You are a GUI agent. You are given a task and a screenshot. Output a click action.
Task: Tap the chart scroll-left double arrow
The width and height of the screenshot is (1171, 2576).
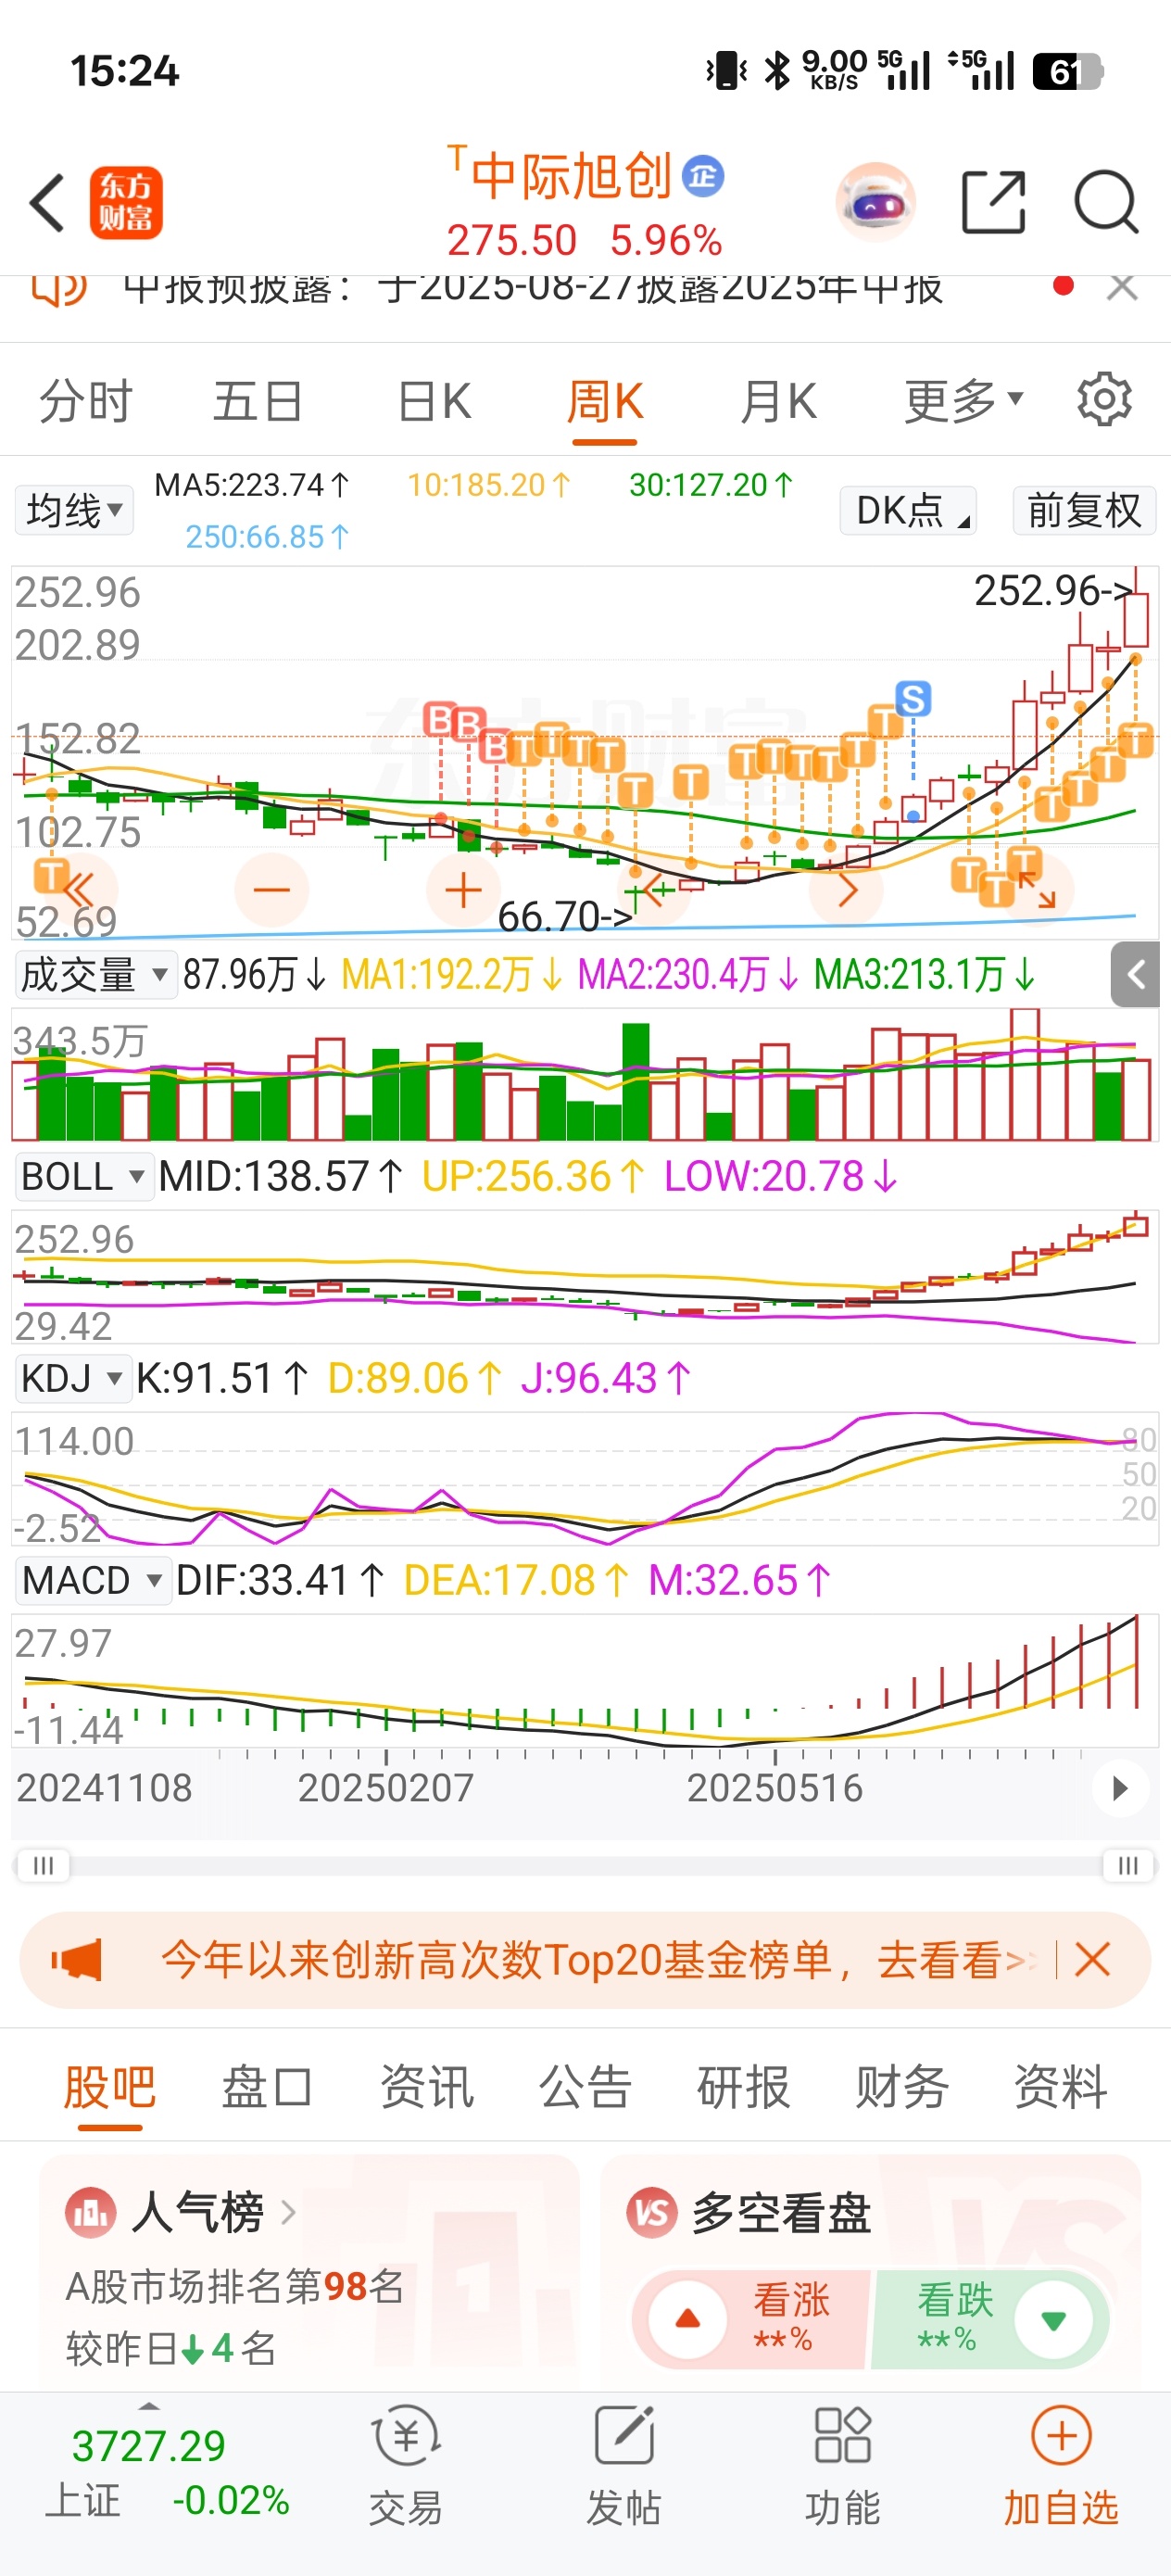coord(80,889)
